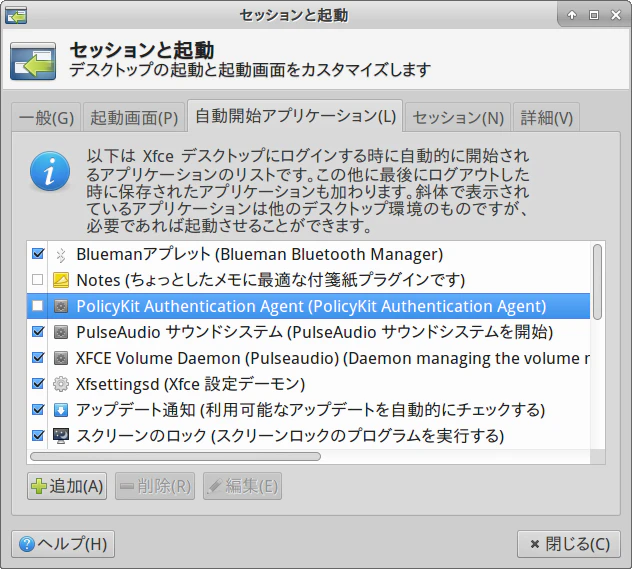Click the horizontal scrollbar below the list
Image resolution: width=632 pixels, height=569 pixels.
(175, 456)
